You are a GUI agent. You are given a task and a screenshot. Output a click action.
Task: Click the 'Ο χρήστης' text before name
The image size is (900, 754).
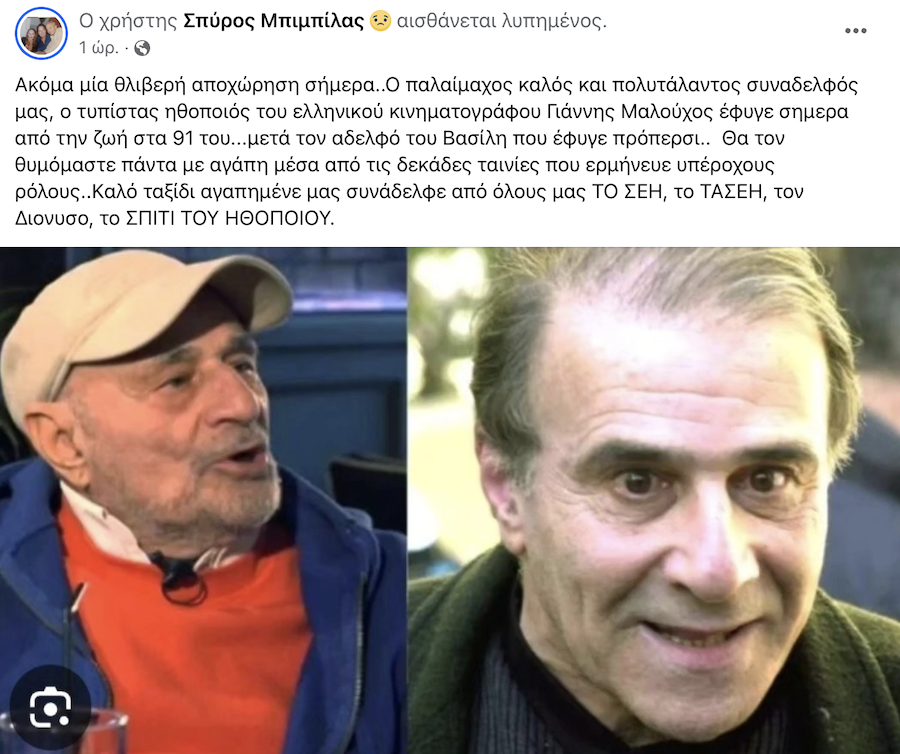point(128,21)
